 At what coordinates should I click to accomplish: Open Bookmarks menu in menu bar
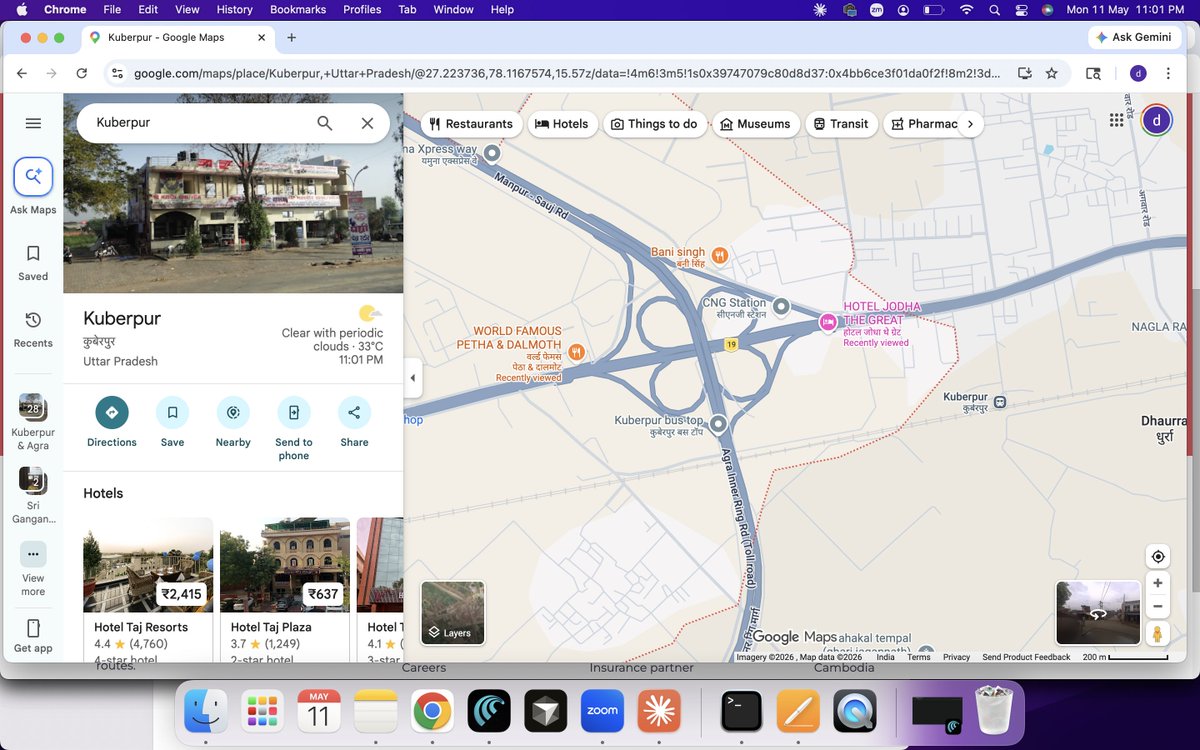(x=298, y=9)
